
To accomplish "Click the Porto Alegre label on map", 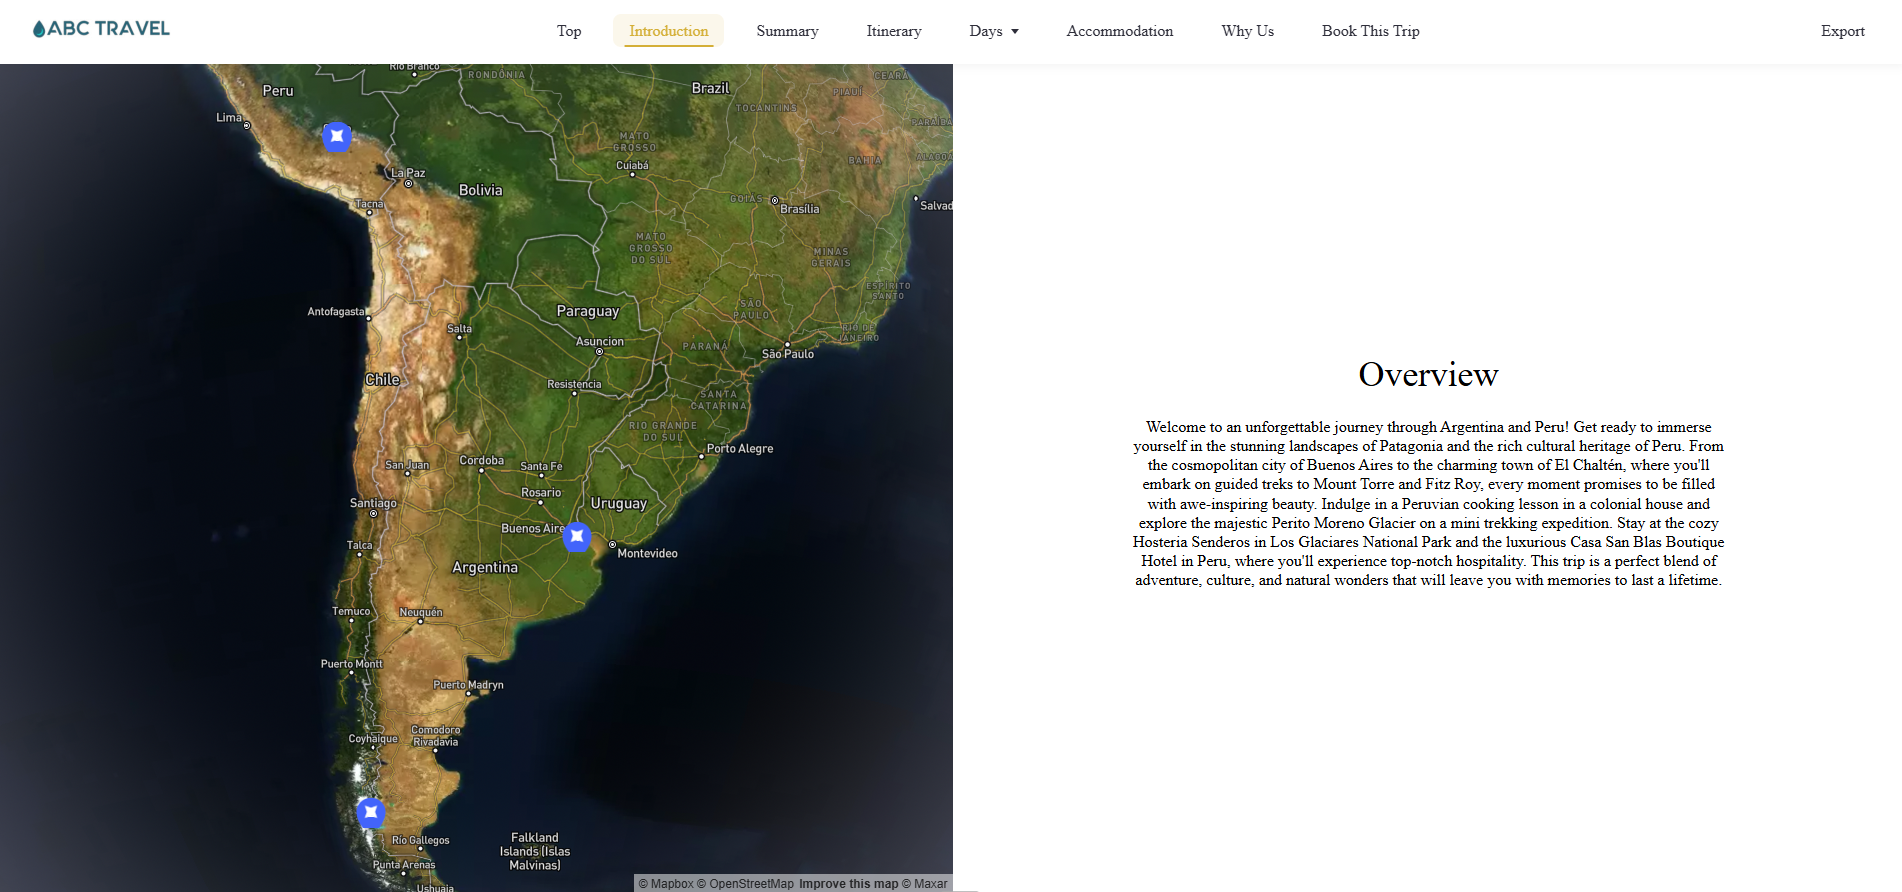I will point(740,448).
